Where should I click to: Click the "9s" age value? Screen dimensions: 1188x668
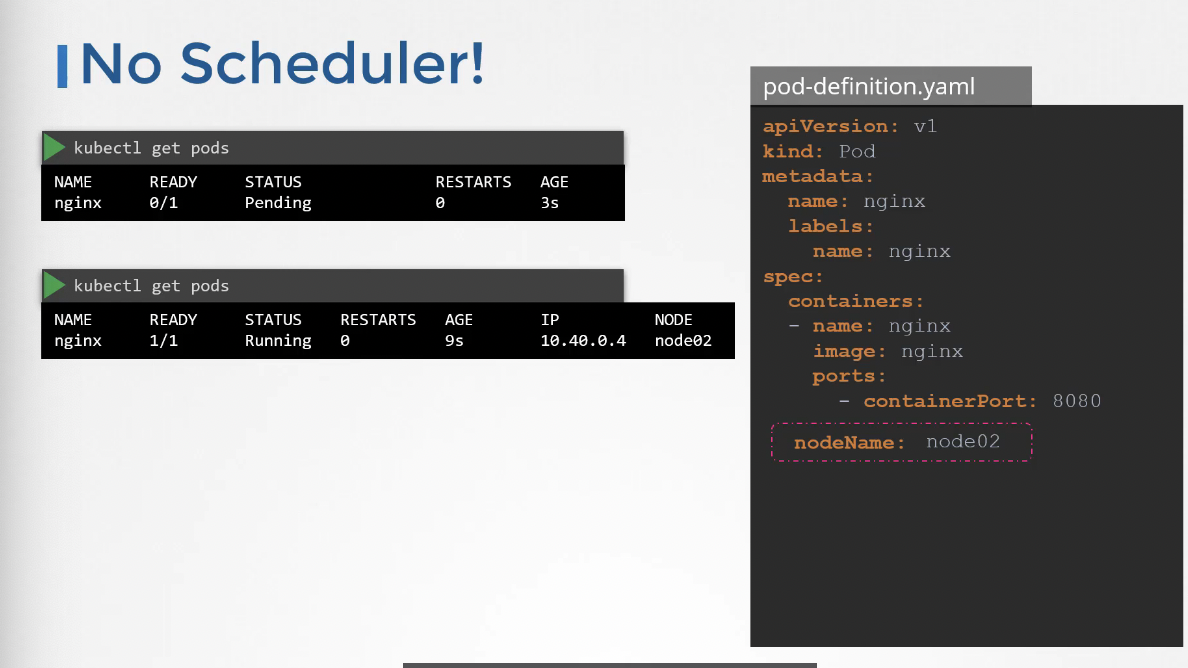(454, 341)
